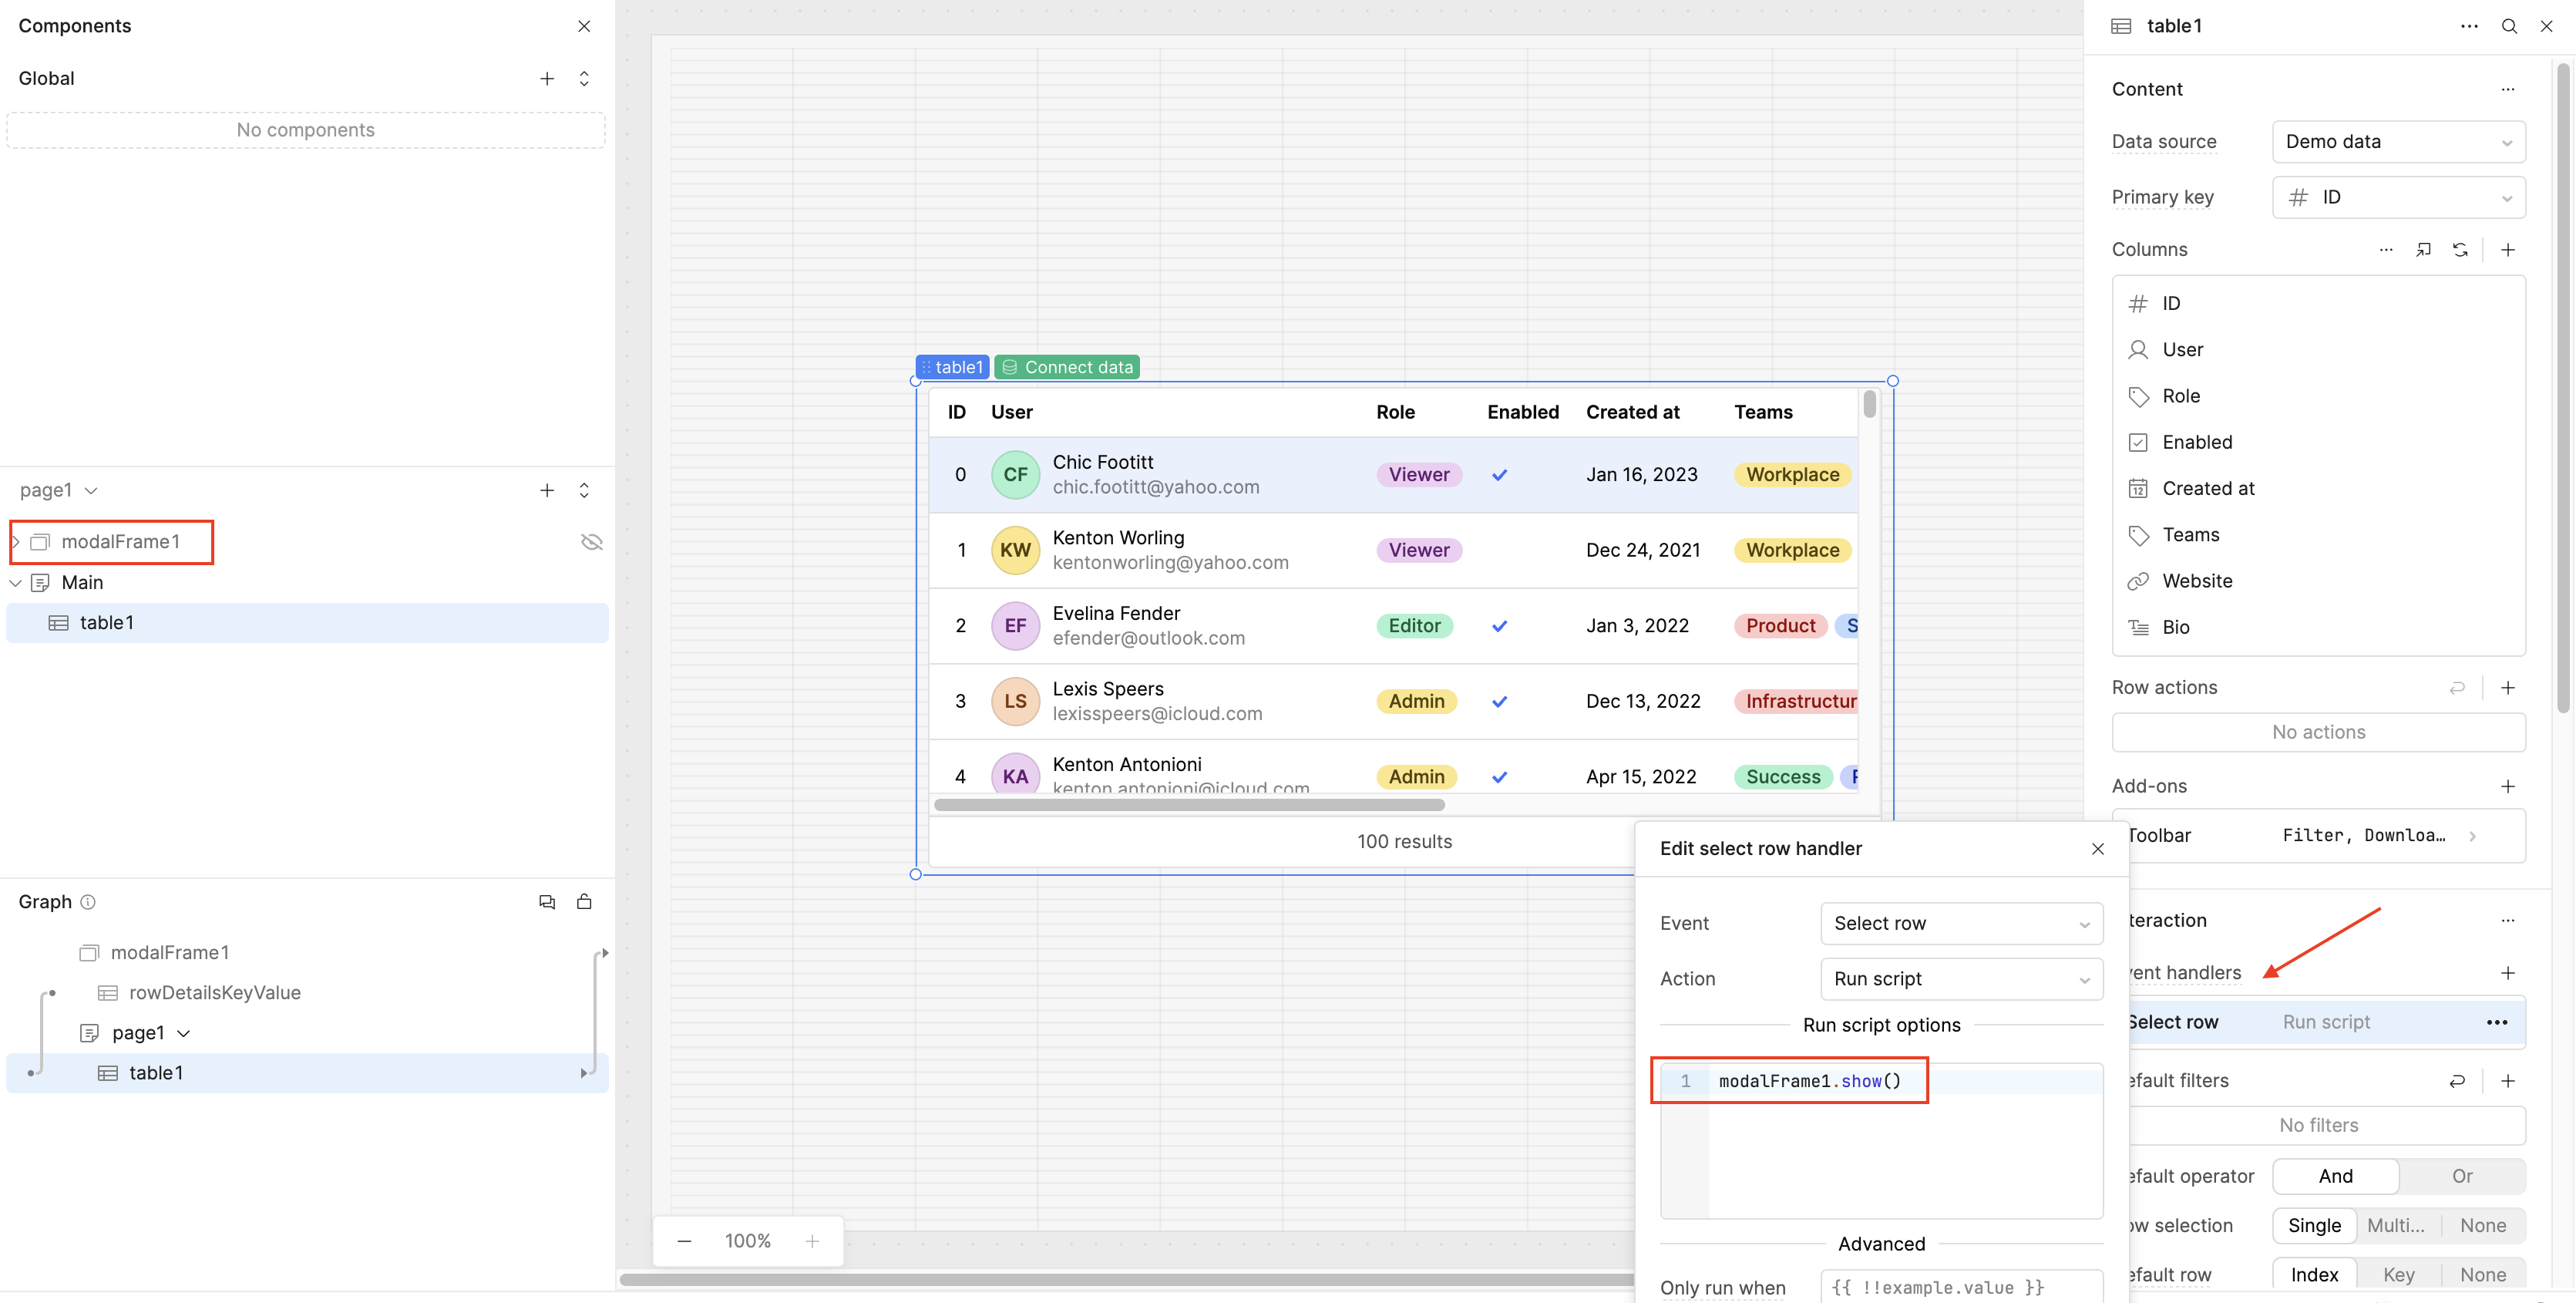Image resolution: width=2576 pixels, height=1303 pixels.
Task: Add a new column with plus icon
Action: pos(2507,250)
